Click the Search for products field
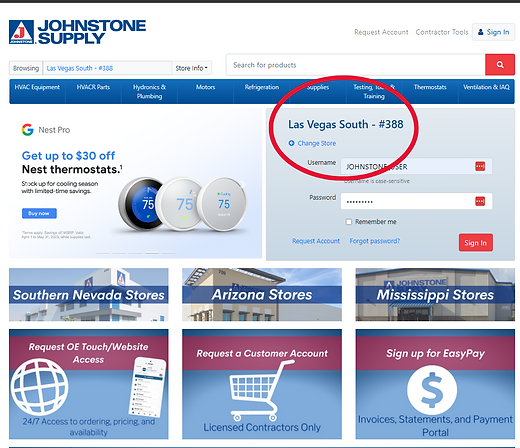The image size is (520, 448). pos(356,65)
